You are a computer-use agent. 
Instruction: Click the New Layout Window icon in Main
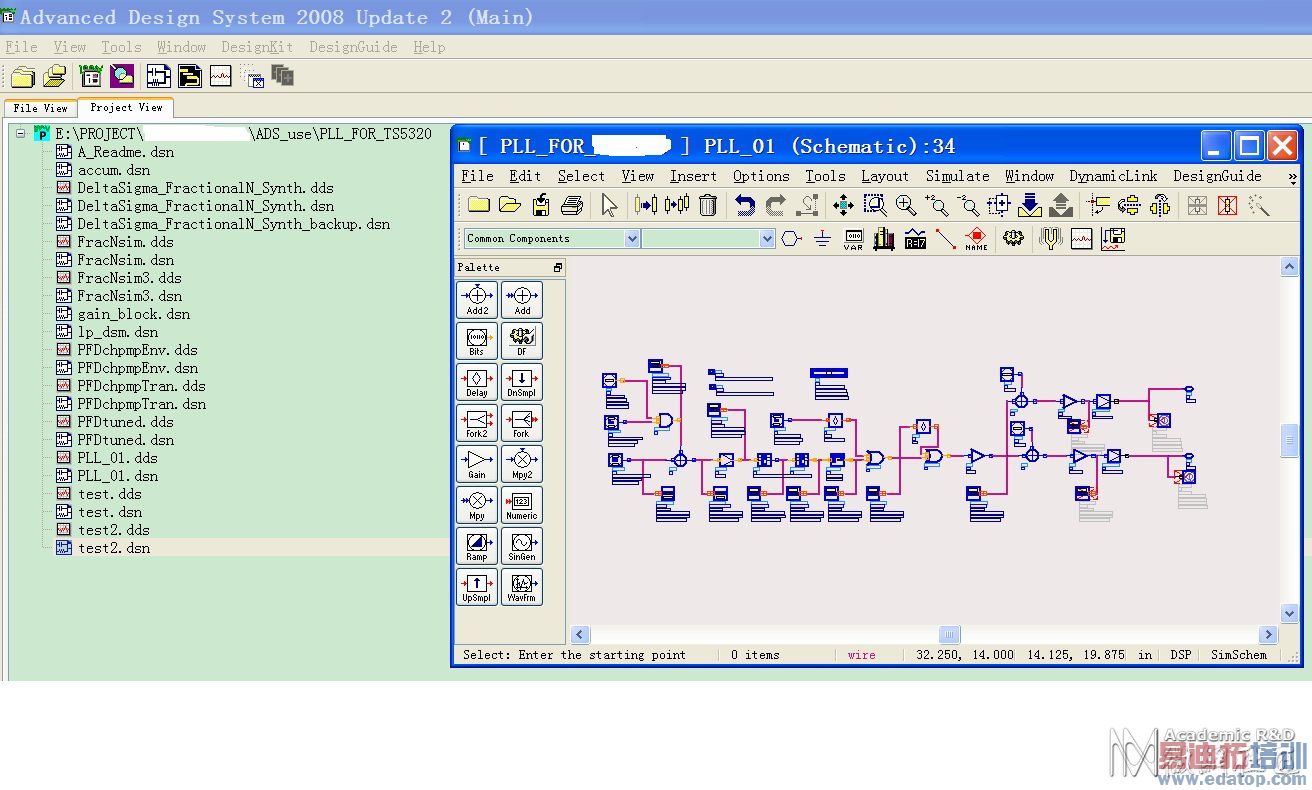pyautogui.click(x=190, y=76)
